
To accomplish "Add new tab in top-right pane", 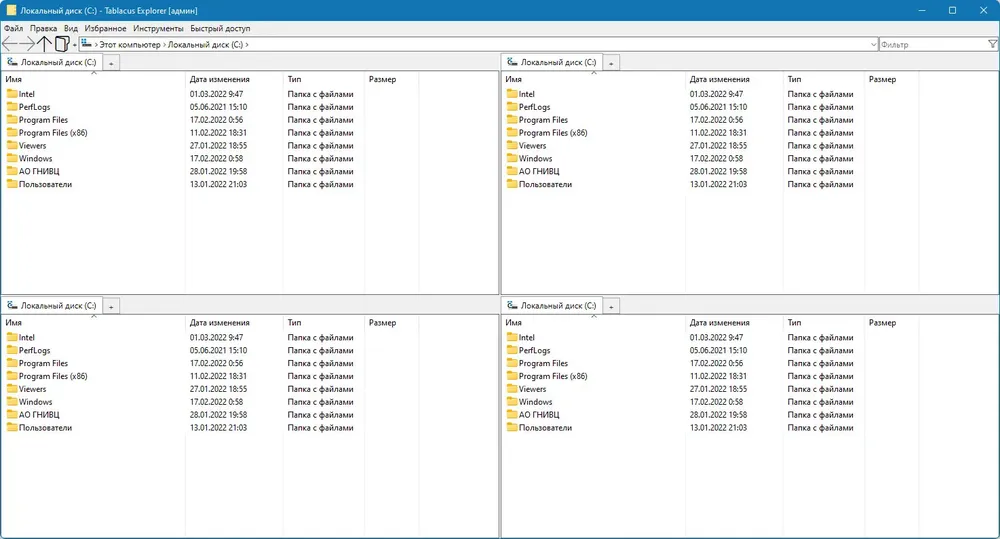I will click(x=611, y=63).
